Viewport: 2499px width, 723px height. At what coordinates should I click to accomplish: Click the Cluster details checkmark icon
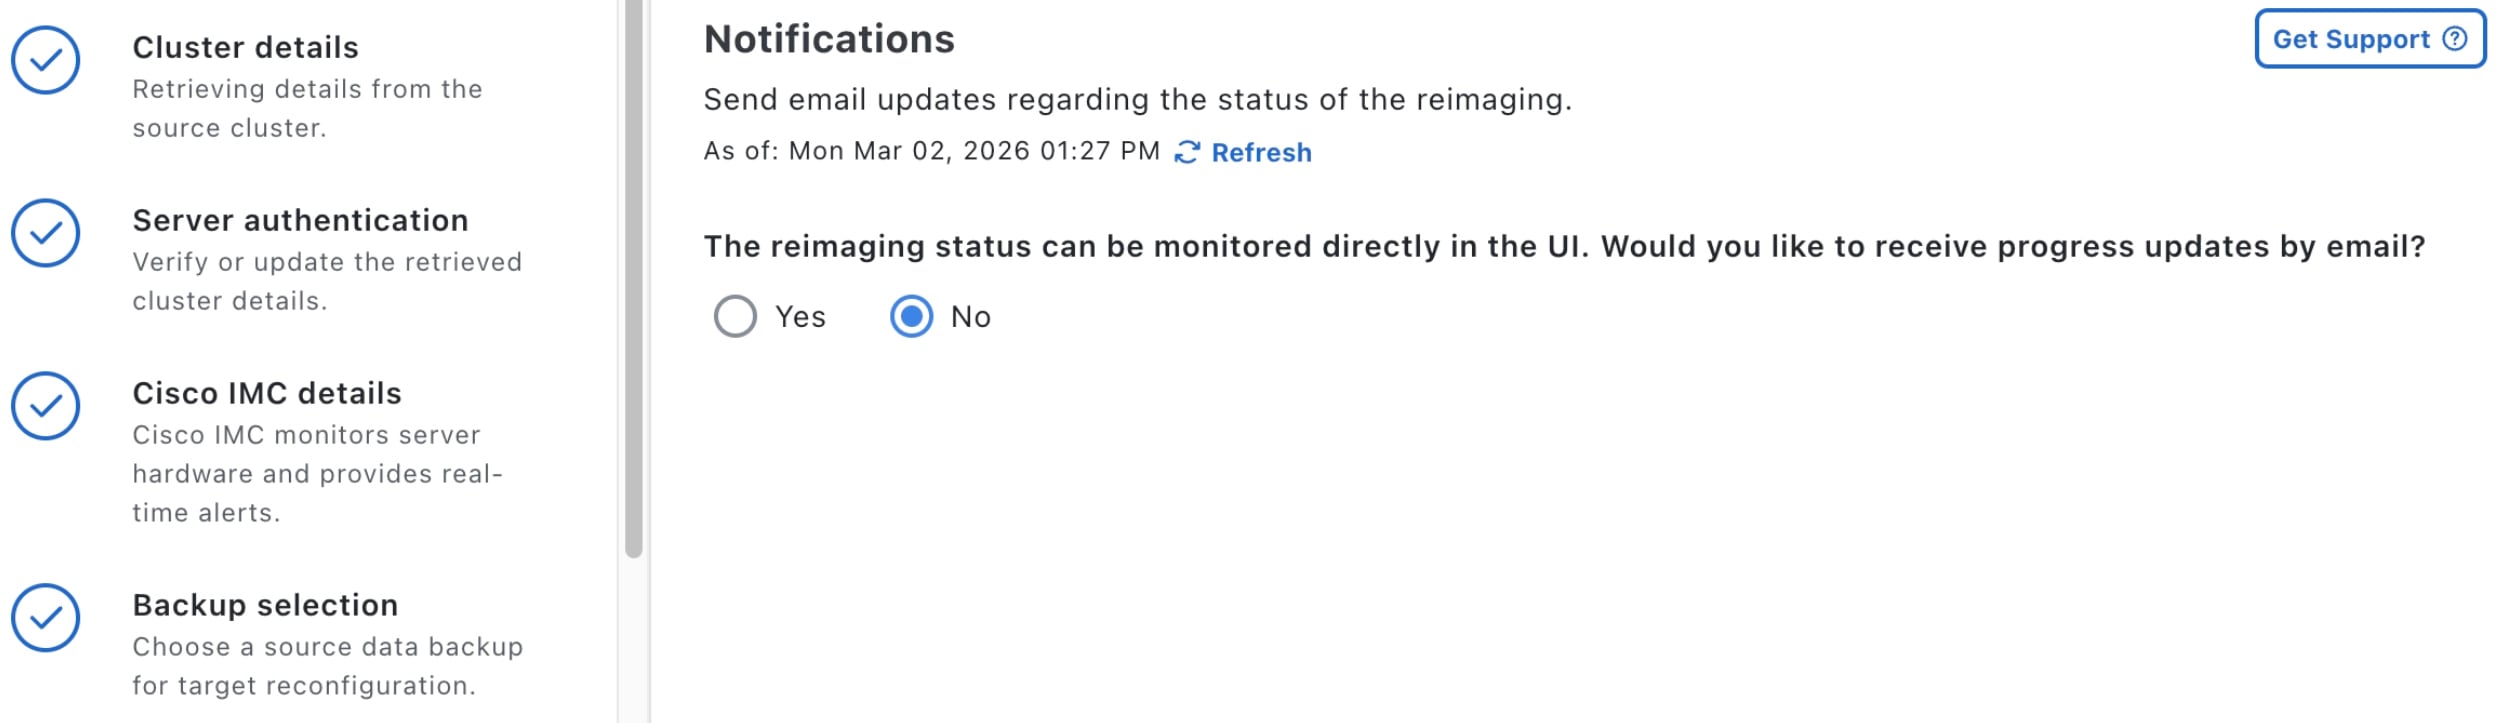click(x=45, y=60)
